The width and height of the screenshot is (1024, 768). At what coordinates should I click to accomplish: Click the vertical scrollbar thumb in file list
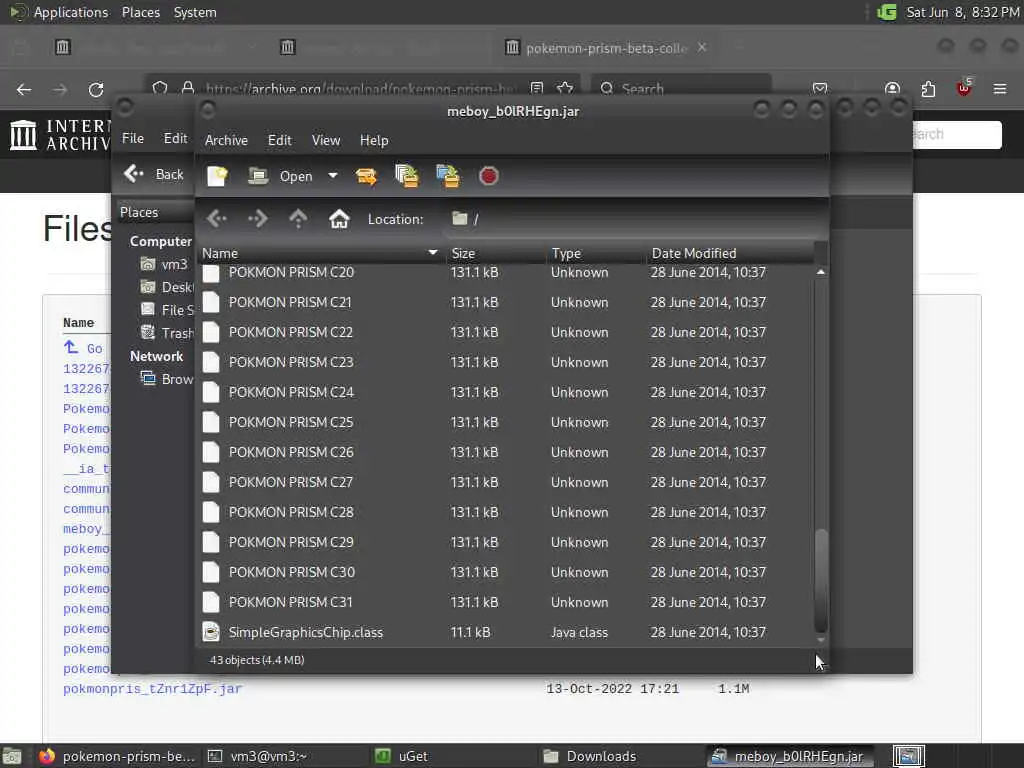pos(821,580)
